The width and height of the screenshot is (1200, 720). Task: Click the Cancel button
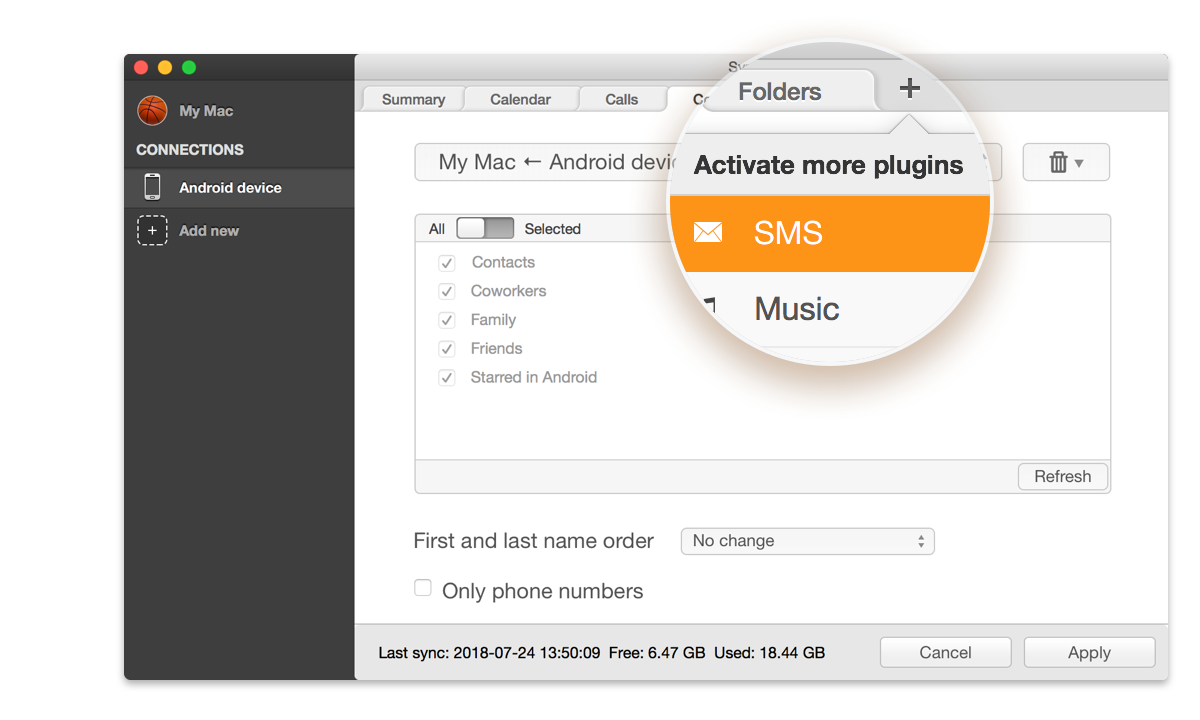945,652
